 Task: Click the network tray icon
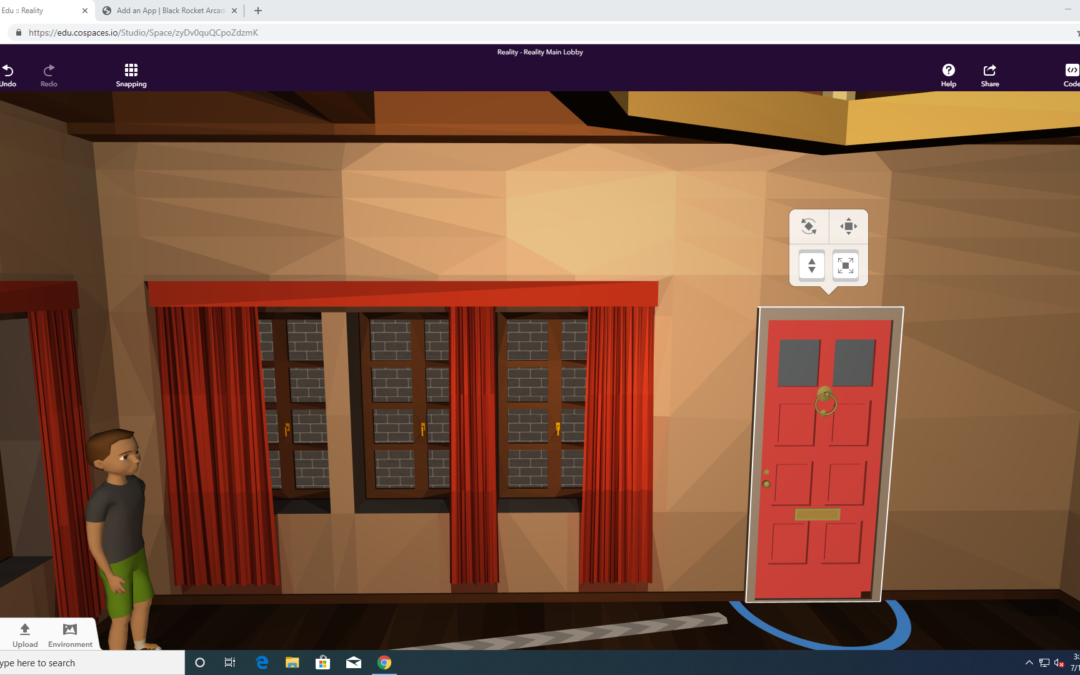1044,663
